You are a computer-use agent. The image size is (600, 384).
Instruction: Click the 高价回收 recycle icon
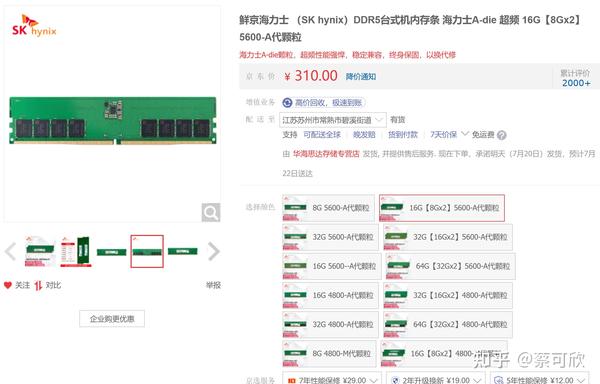coord(287,103)
